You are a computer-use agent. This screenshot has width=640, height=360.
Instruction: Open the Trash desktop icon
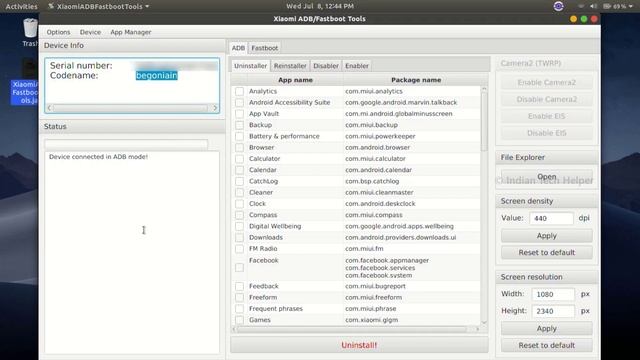tap(30, 32)
